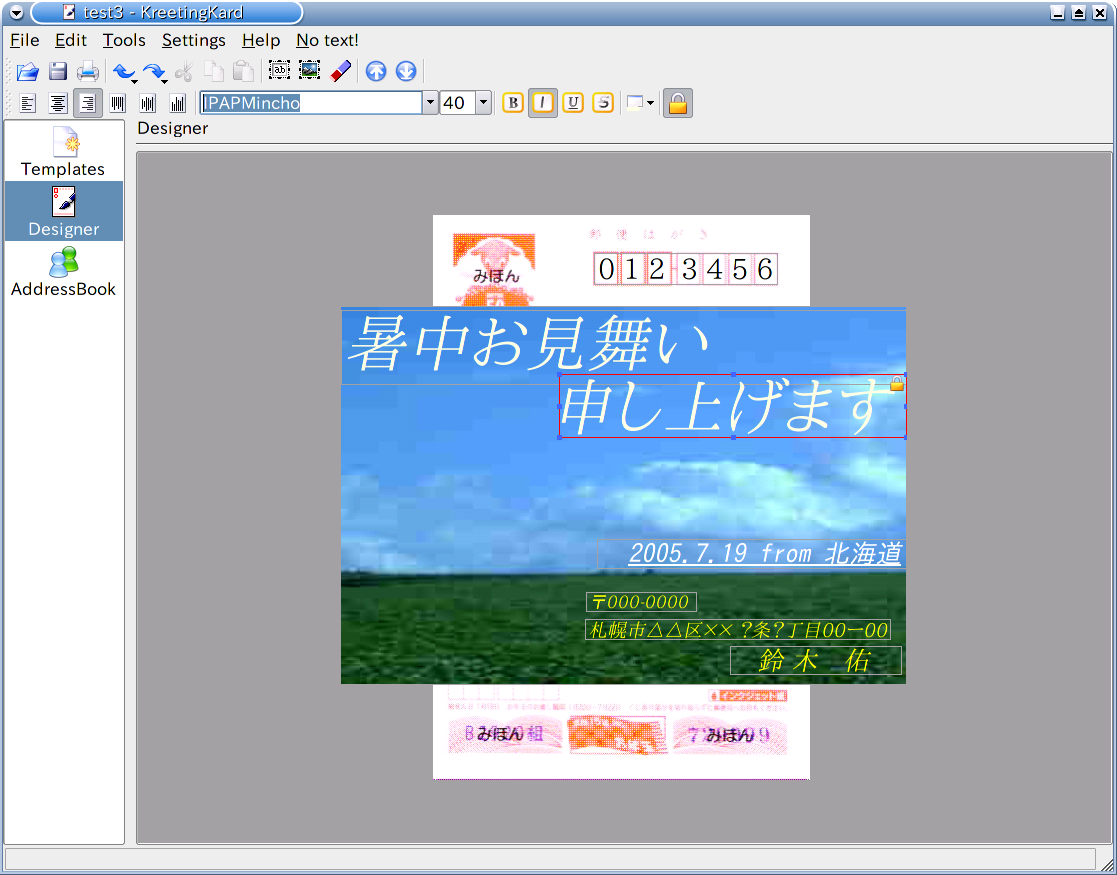Screen dimensions: 1117x875
Task: Toggle the padlock lock button
Action: tap(677, 103)
